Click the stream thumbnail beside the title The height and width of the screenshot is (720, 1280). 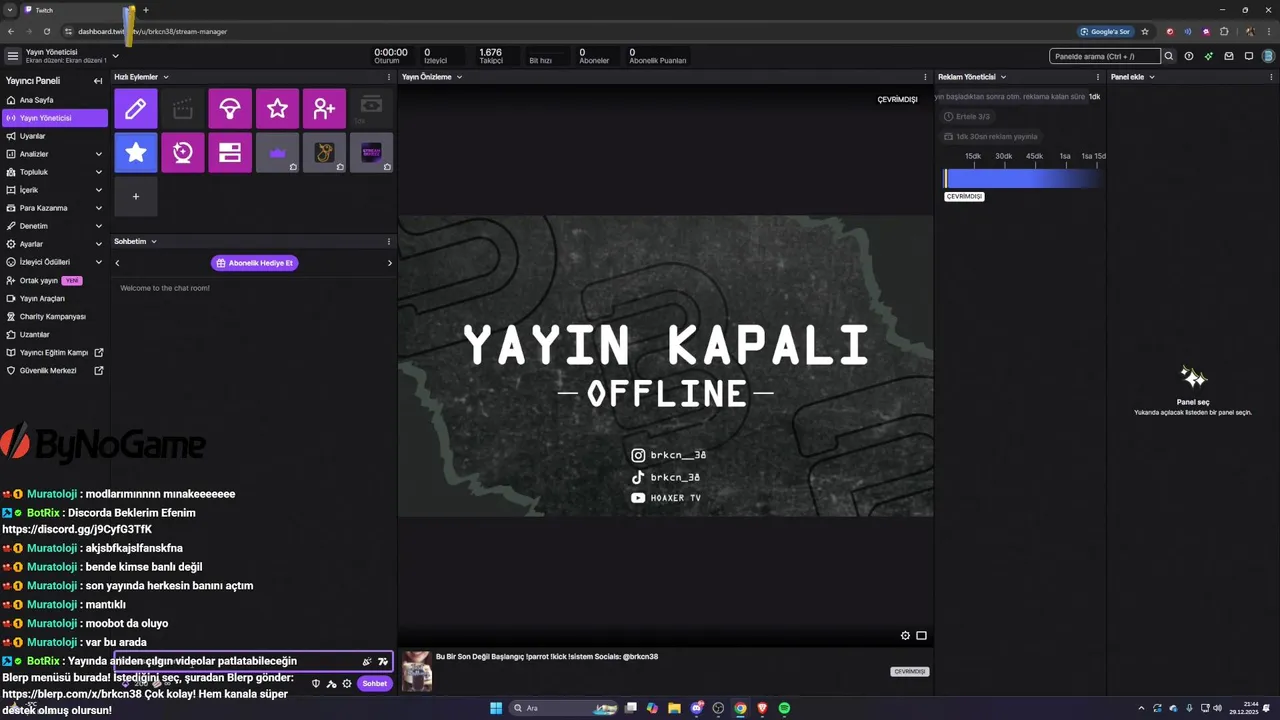tap(417, 671)
